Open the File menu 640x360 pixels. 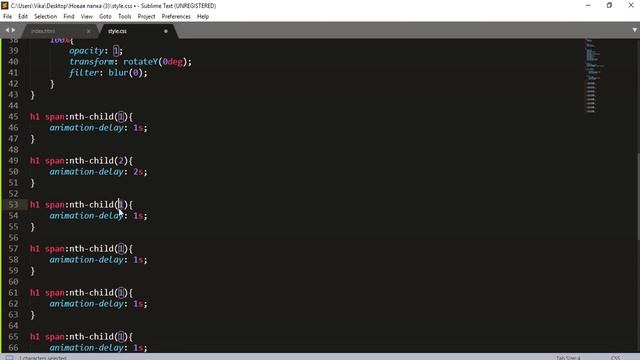[x=7, y=16]
